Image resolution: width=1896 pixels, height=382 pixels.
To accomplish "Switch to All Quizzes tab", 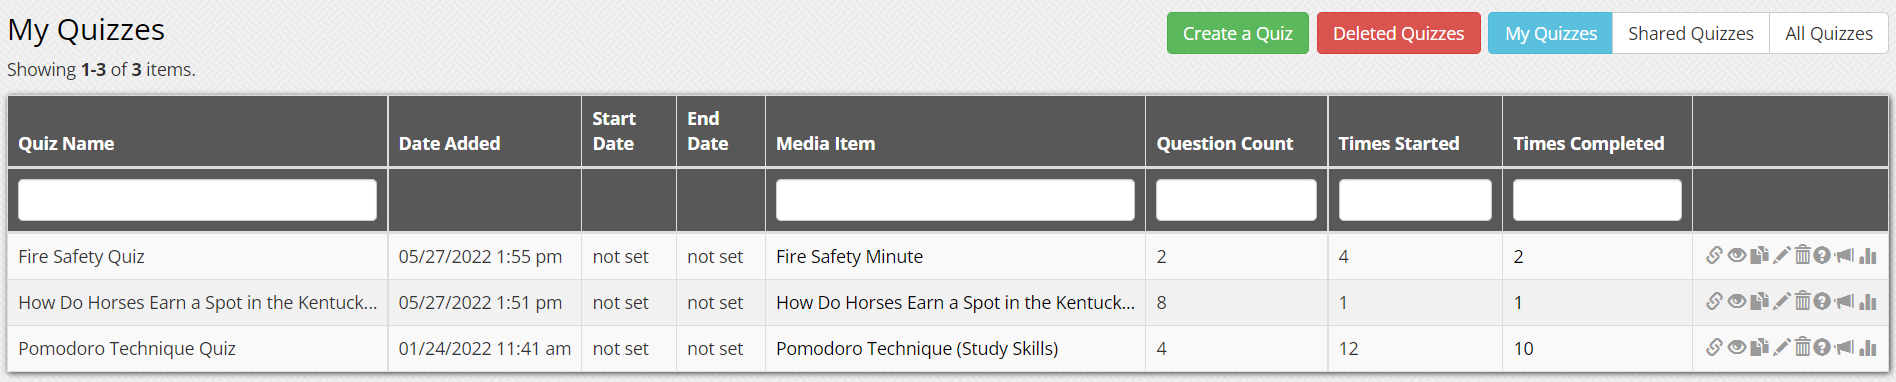I will (x=1829, y=33).
